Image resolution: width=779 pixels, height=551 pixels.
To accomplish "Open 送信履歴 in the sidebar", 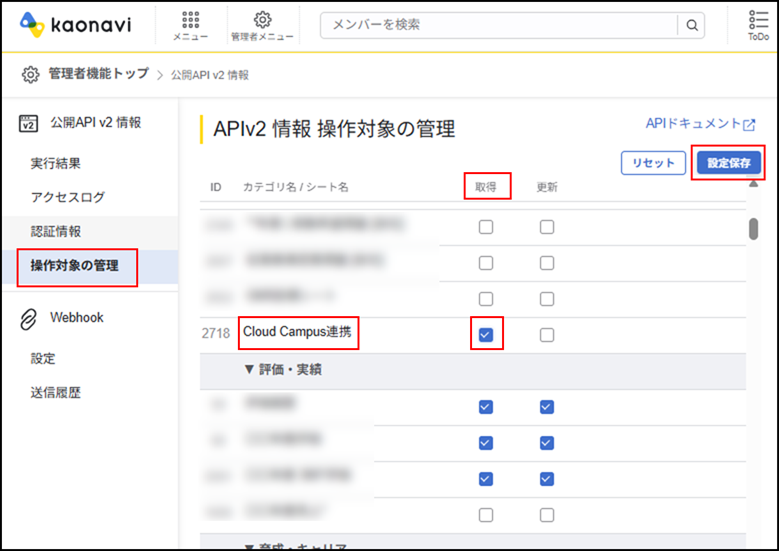I will tap(56, 393).
